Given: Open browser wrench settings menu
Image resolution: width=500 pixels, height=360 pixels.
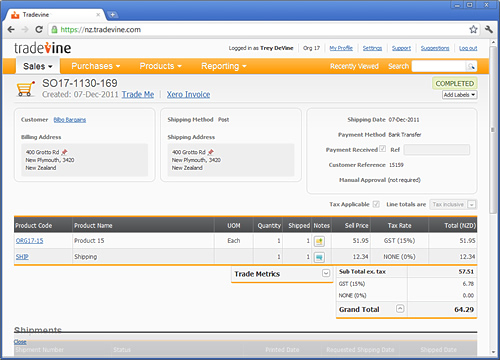Looking at the screenshot, I should point(489,29).
